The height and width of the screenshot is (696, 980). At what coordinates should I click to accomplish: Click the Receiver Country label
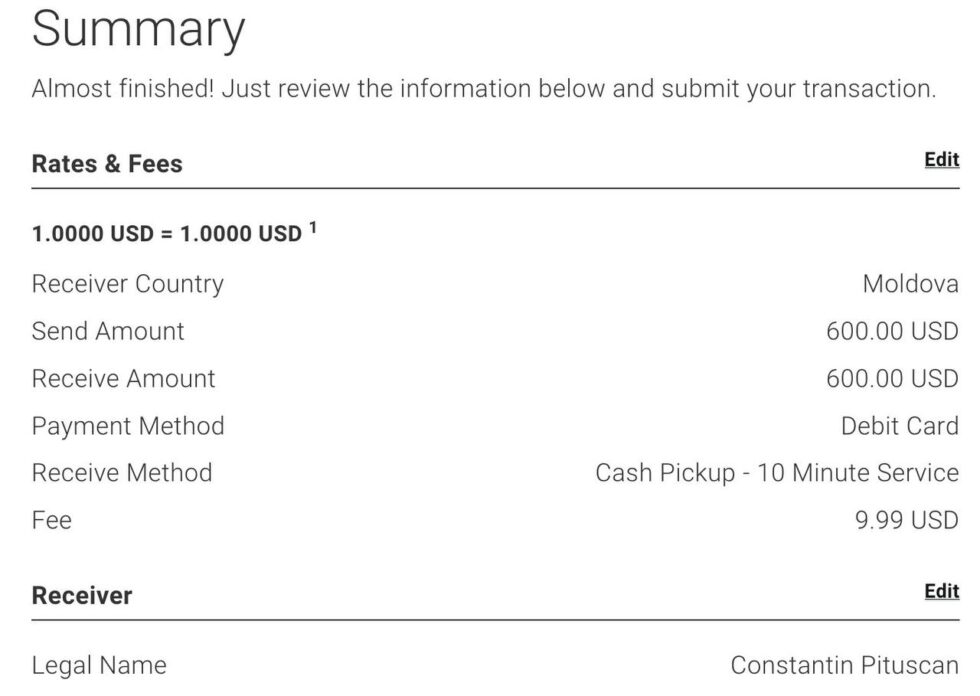tap(127, 284)
